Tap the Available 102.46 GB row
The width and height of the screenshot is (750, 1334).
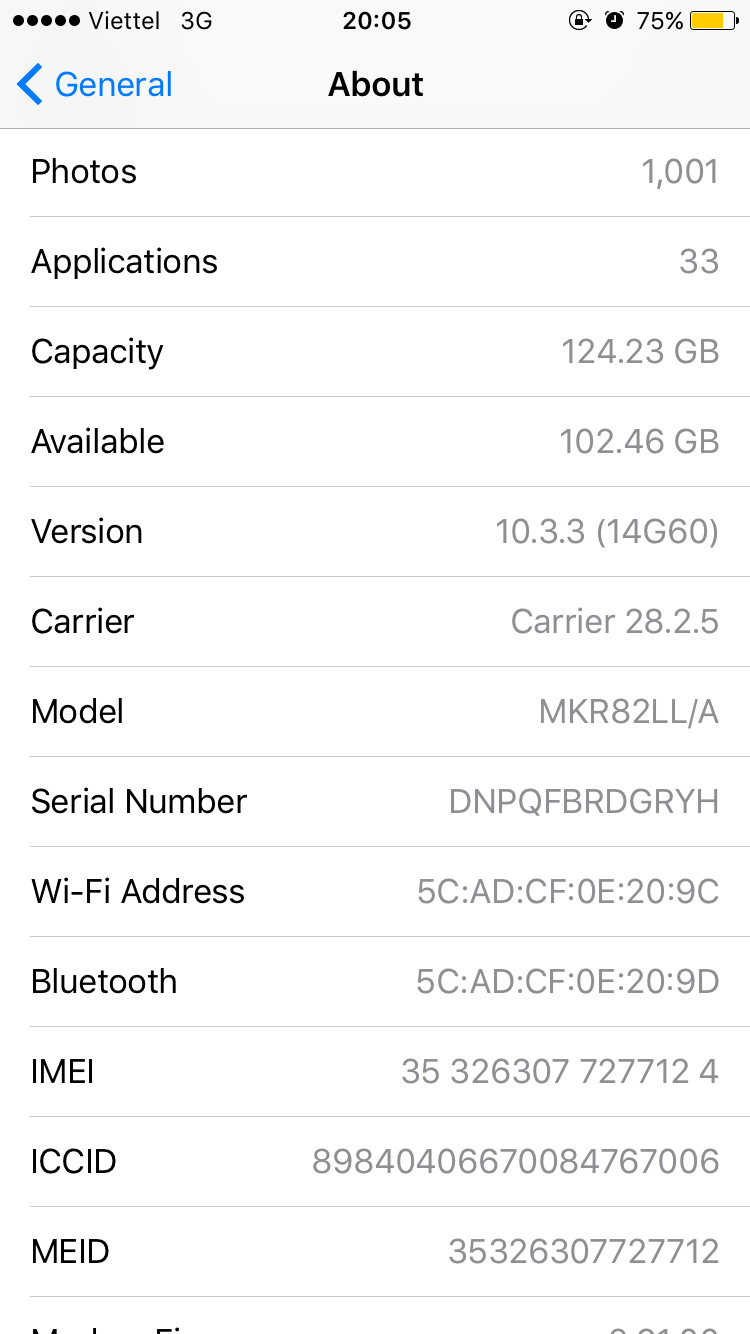tap(375, 442)
